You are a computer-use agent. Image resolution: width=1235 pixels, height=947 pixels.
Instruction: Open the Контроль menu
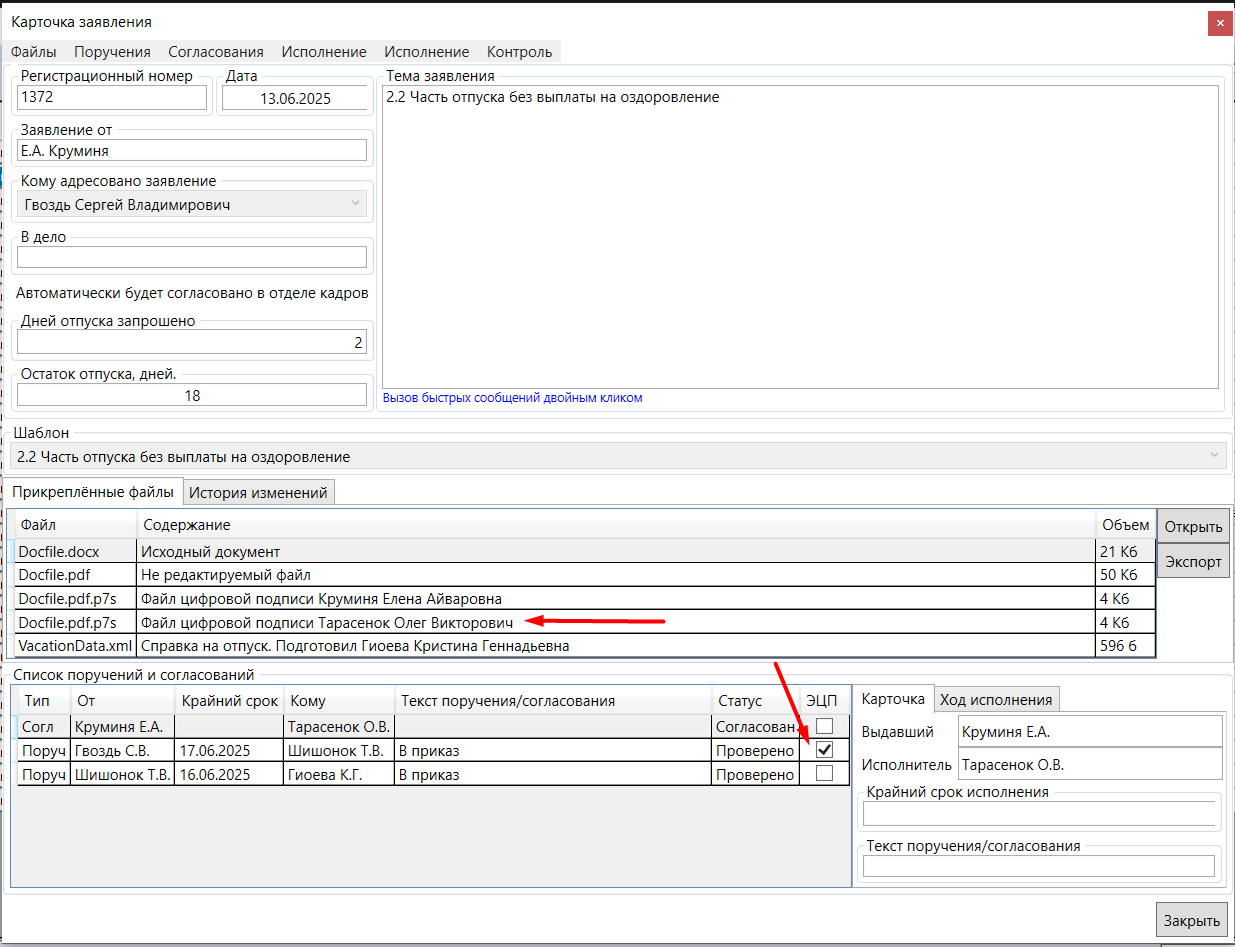pyautogui.click(x=519, y=52)
